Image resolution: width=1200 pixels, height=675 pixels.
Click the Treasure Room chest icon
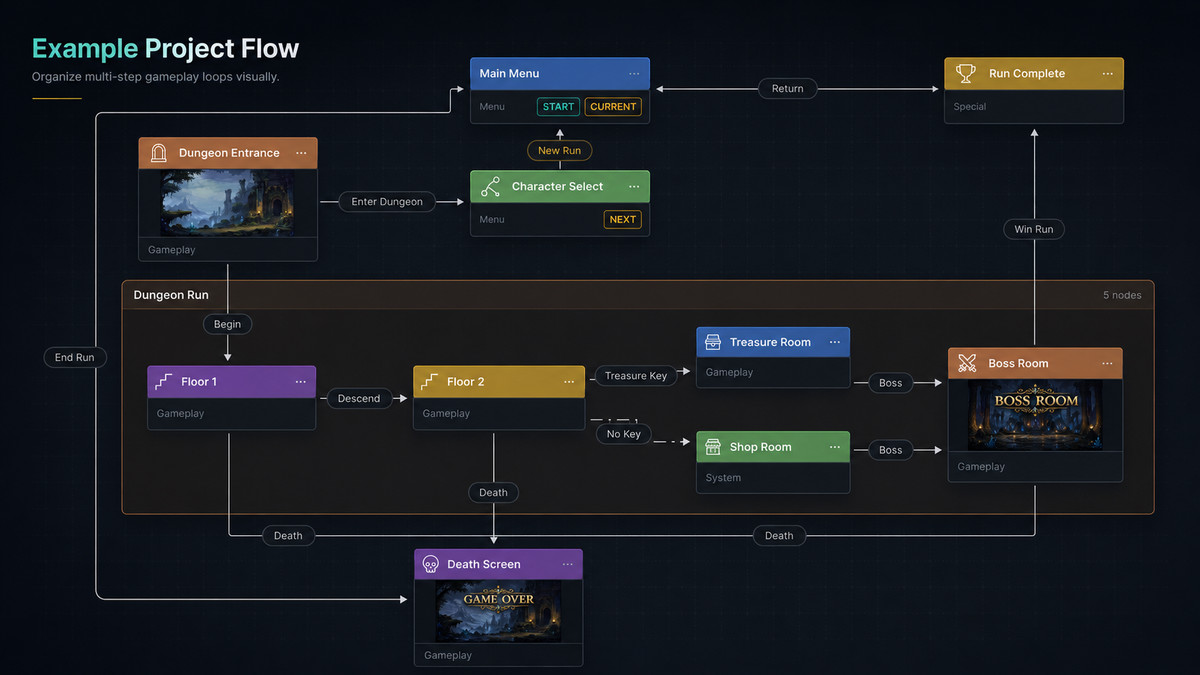tap(713, 342)
